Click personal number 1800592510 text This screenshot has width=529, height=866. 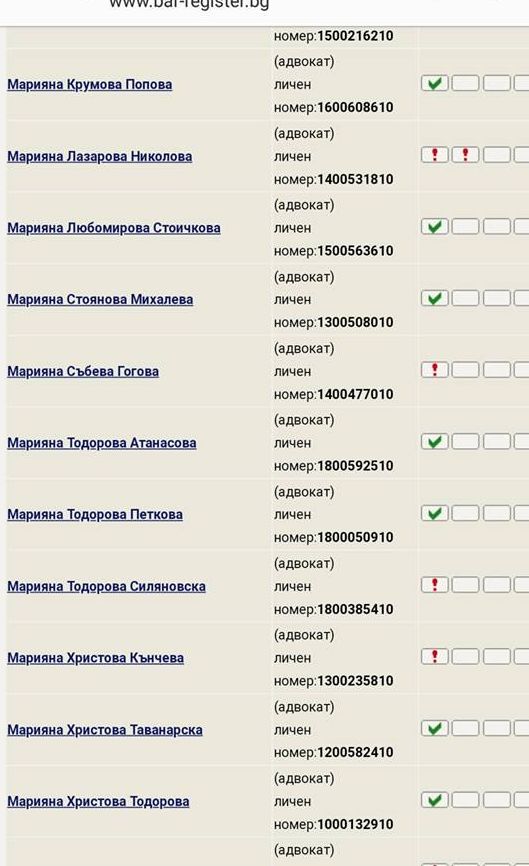point(355,466)
